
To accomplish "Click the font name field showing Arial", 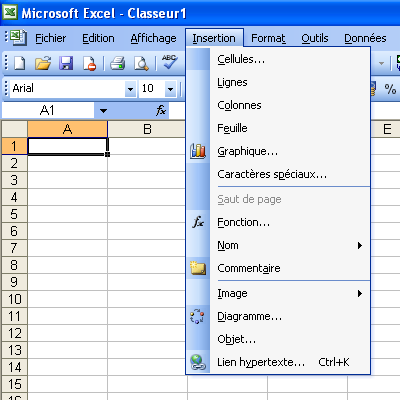I will pyautogui.click(x=68, y=89).
